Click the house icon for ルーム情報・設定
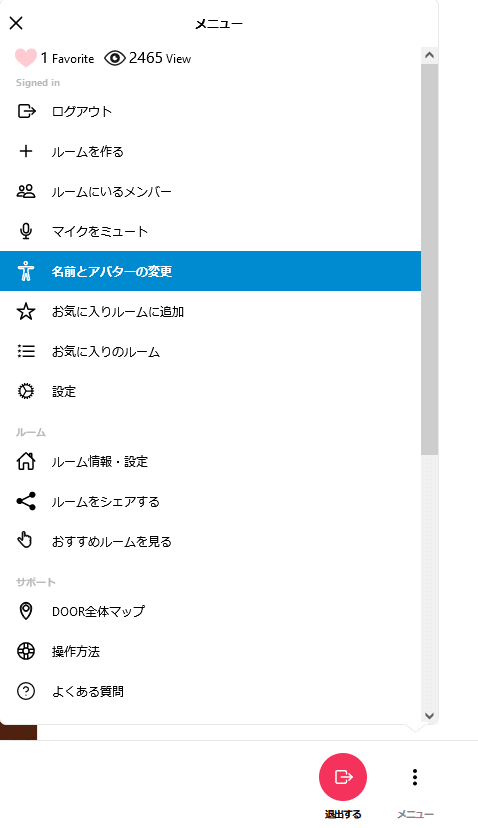The width and height of the screenshot is (478, 828). click(x=26, y=462)
